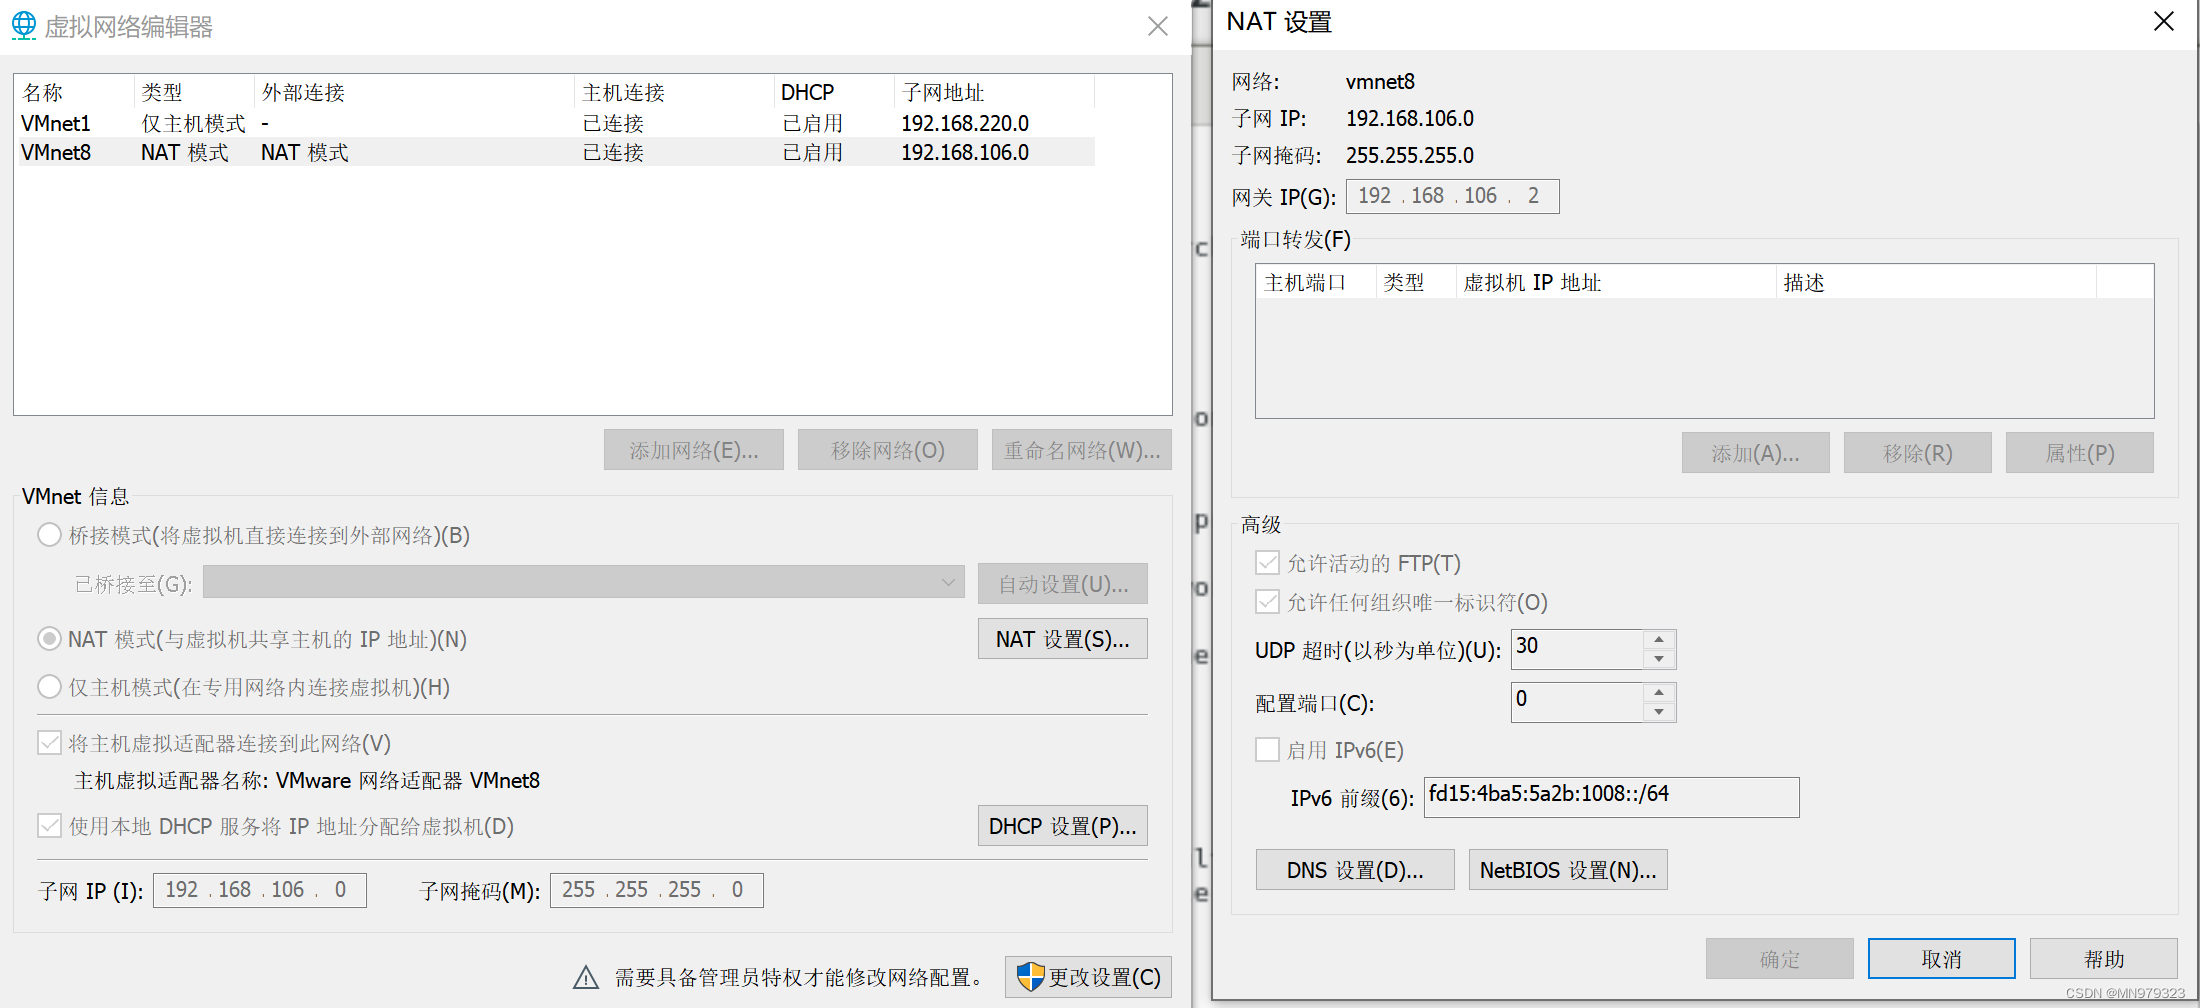
Task: Click 添加(A)... port forwarding button
Action: [x=1756, y=453]
